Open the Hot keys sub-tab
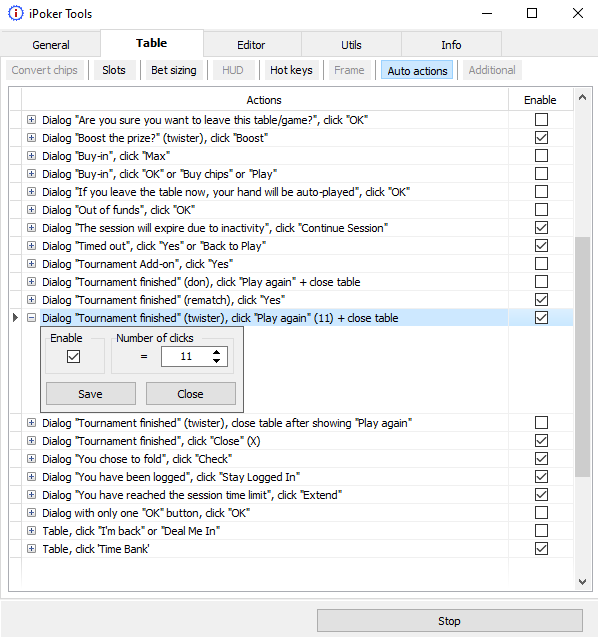Screen dimensions: 598x637 [291, 70]
